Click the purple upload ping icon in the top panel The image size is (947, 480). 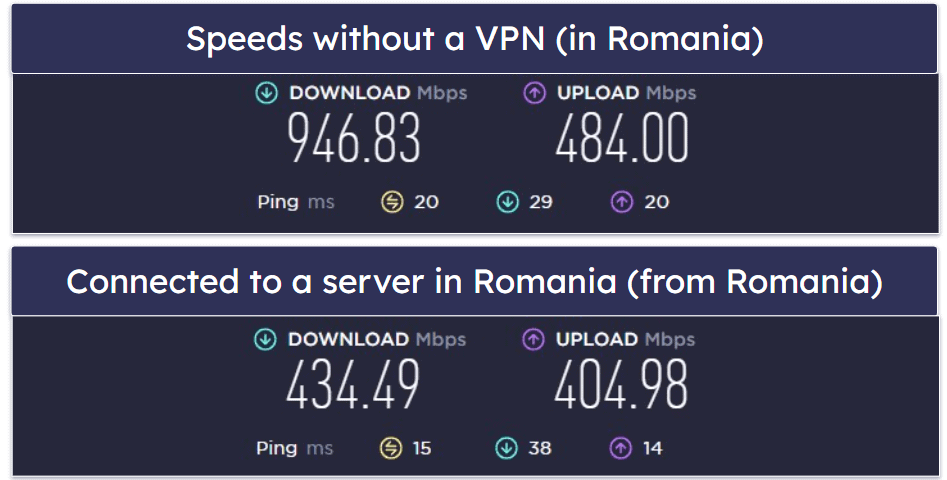point(622,202)
